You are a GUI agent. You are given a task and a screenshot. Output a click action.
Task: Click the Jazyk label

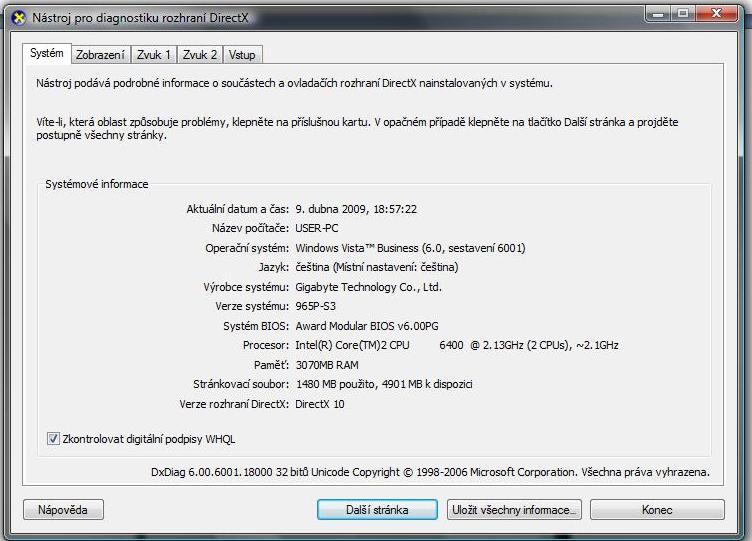click(x=274, y=267)
